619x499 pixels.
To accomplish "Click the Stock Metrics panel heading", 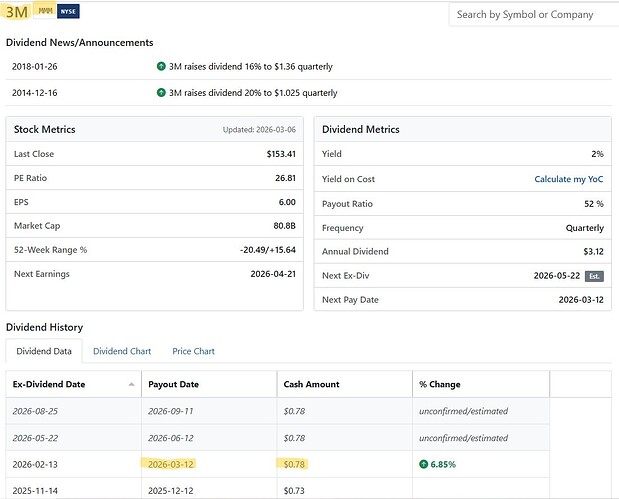I will 45,129.
